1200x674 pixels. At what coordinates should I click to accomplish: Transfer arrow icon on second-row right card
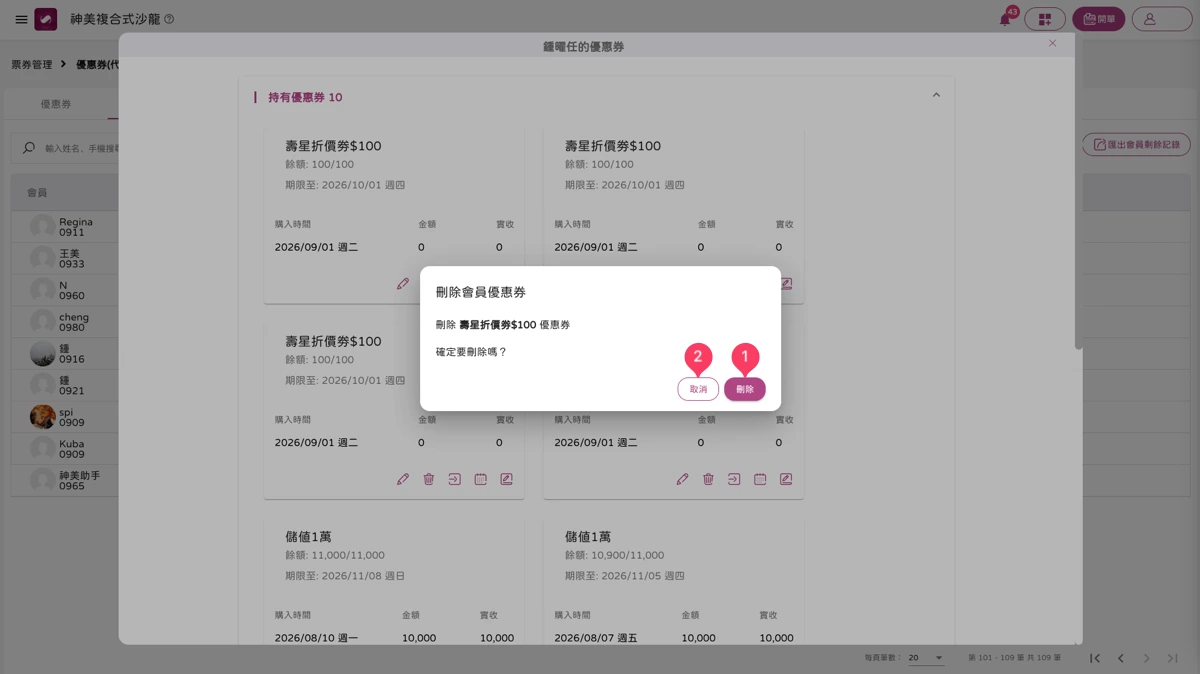[734, 479]
